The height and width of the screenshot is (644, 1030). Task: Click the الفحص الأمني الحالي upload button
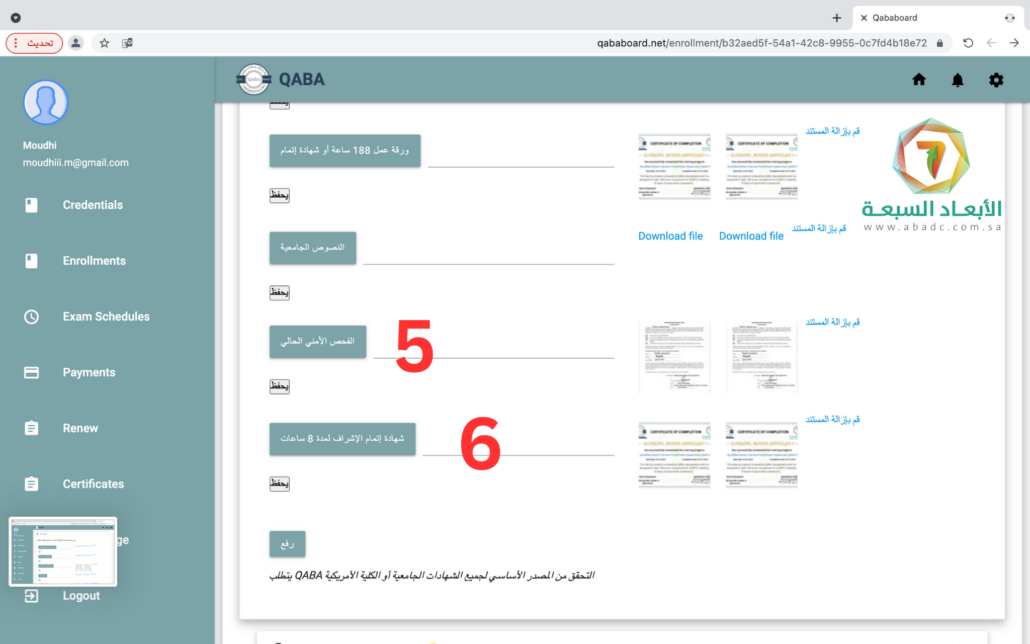(x=318, y=341)
